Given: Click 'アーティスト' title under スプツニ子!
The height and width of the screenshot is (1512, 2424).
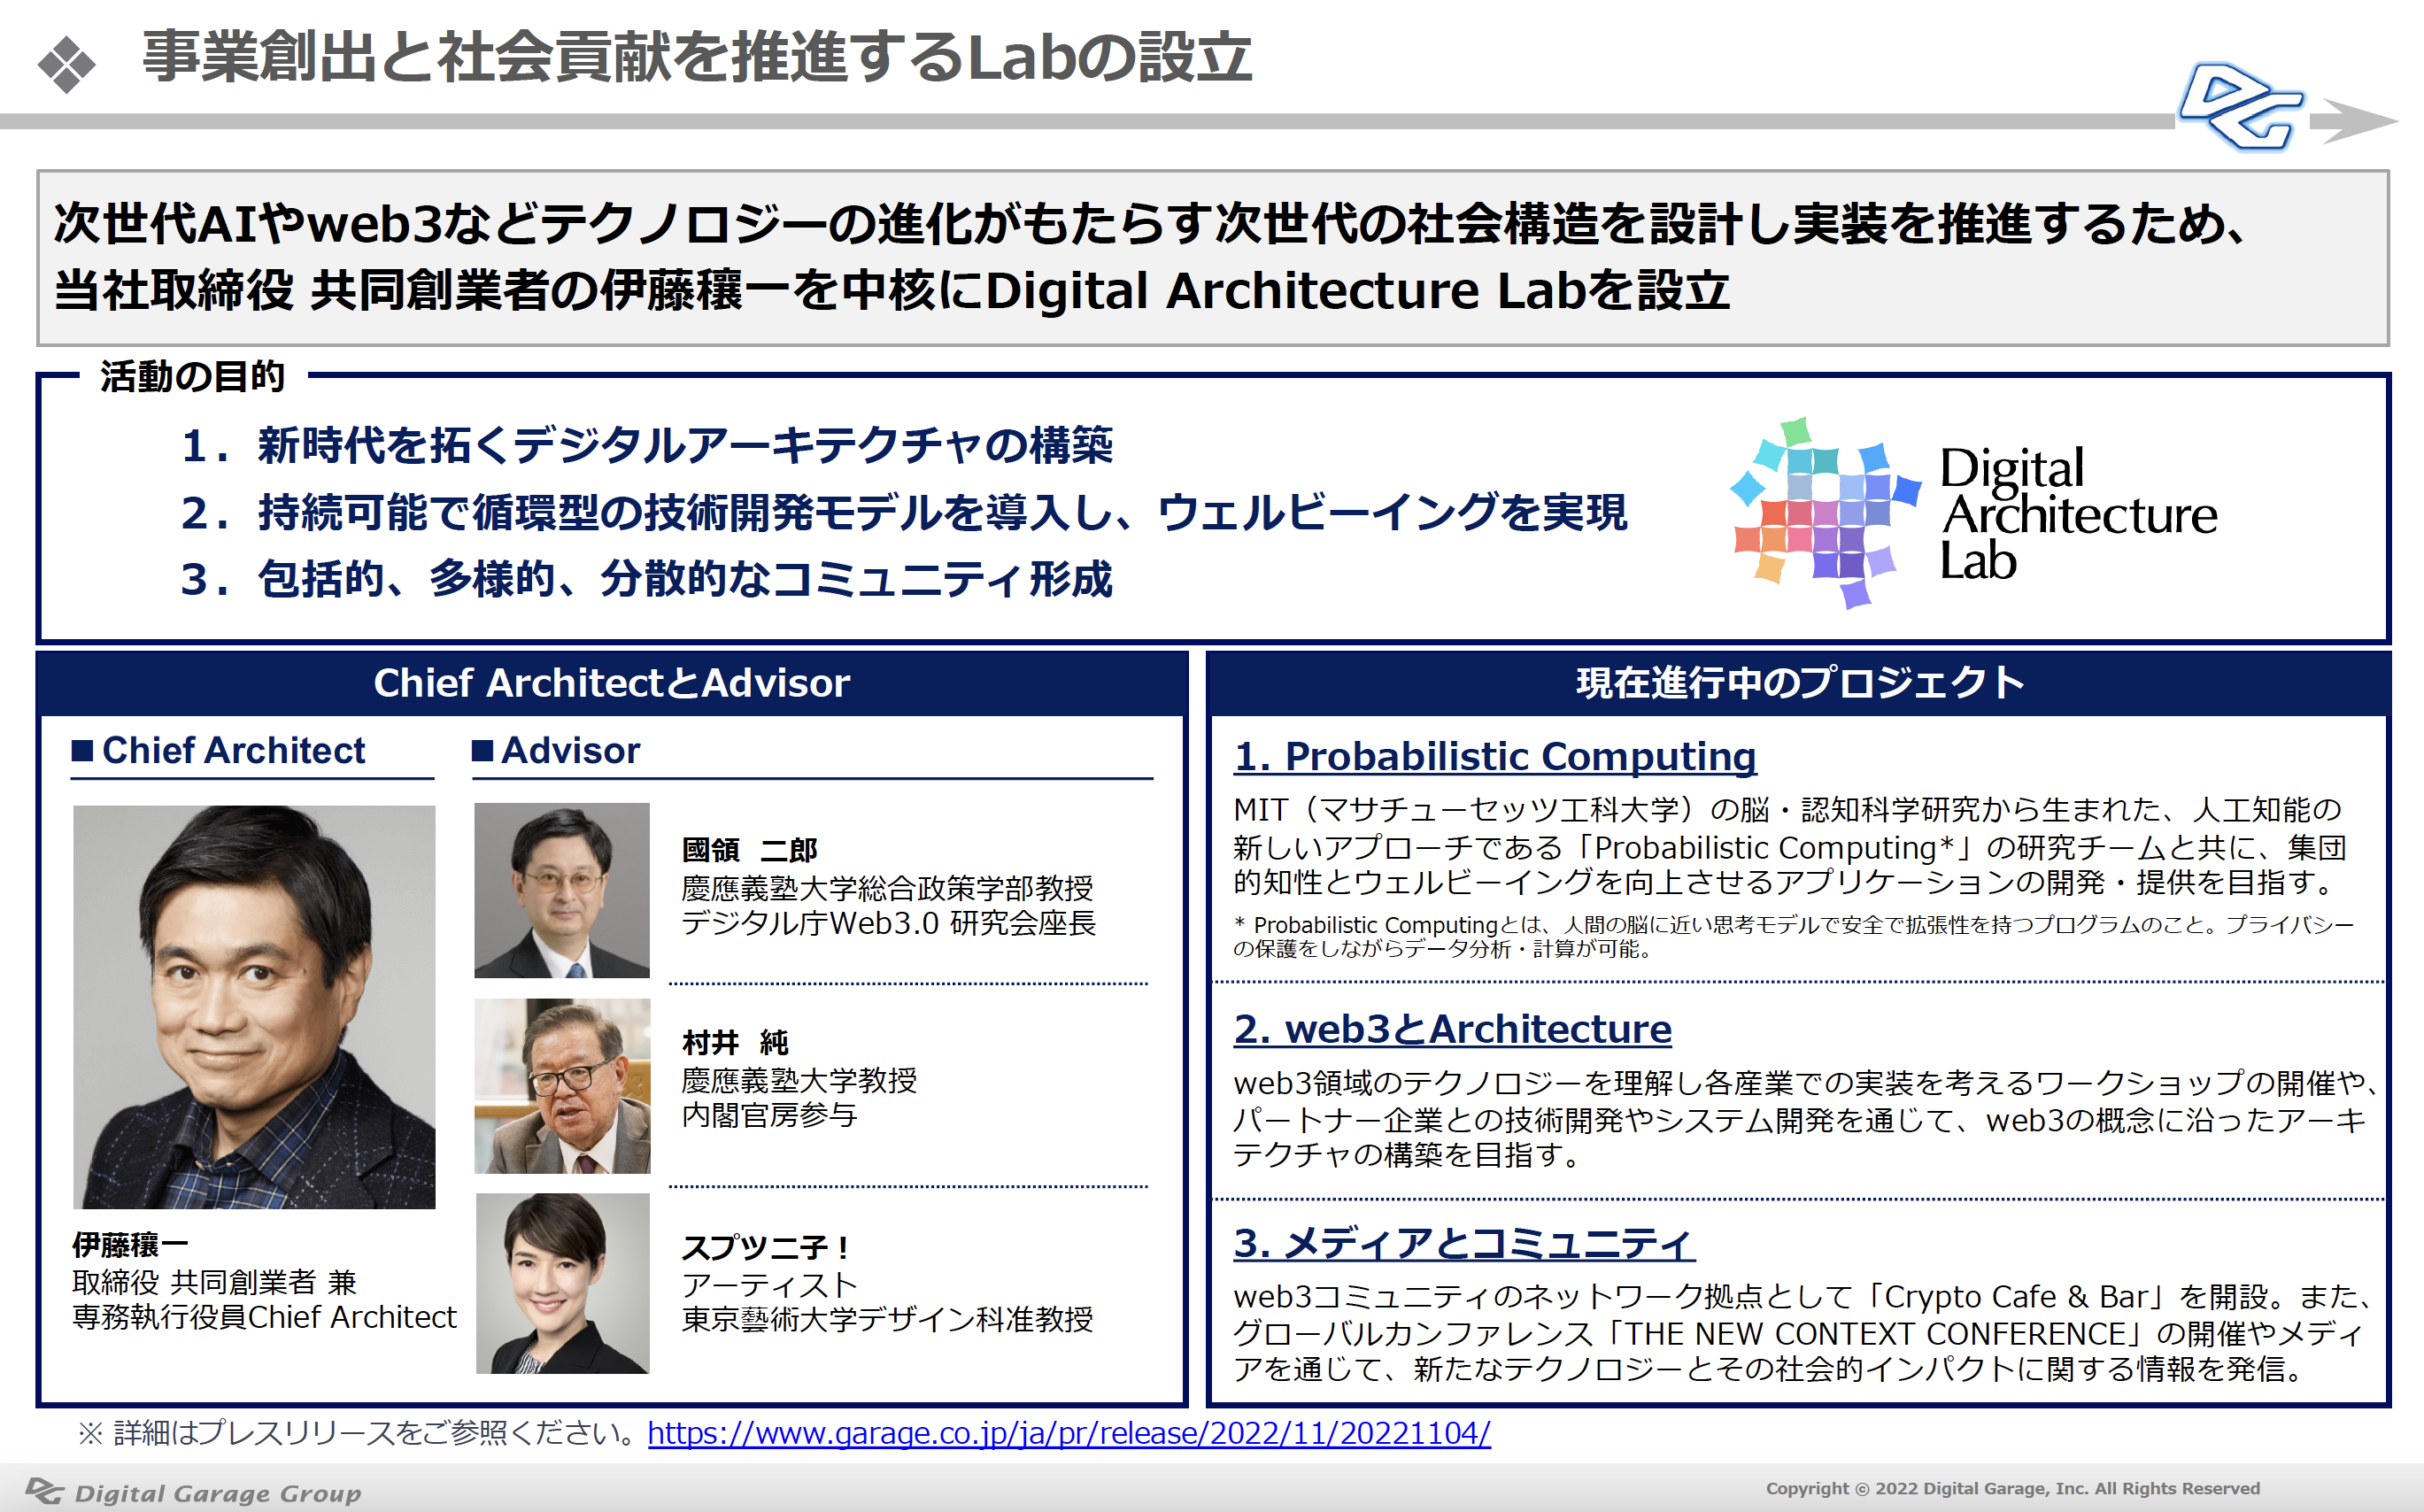Looking at the screenshot, I should click(x=770, y=1285).
